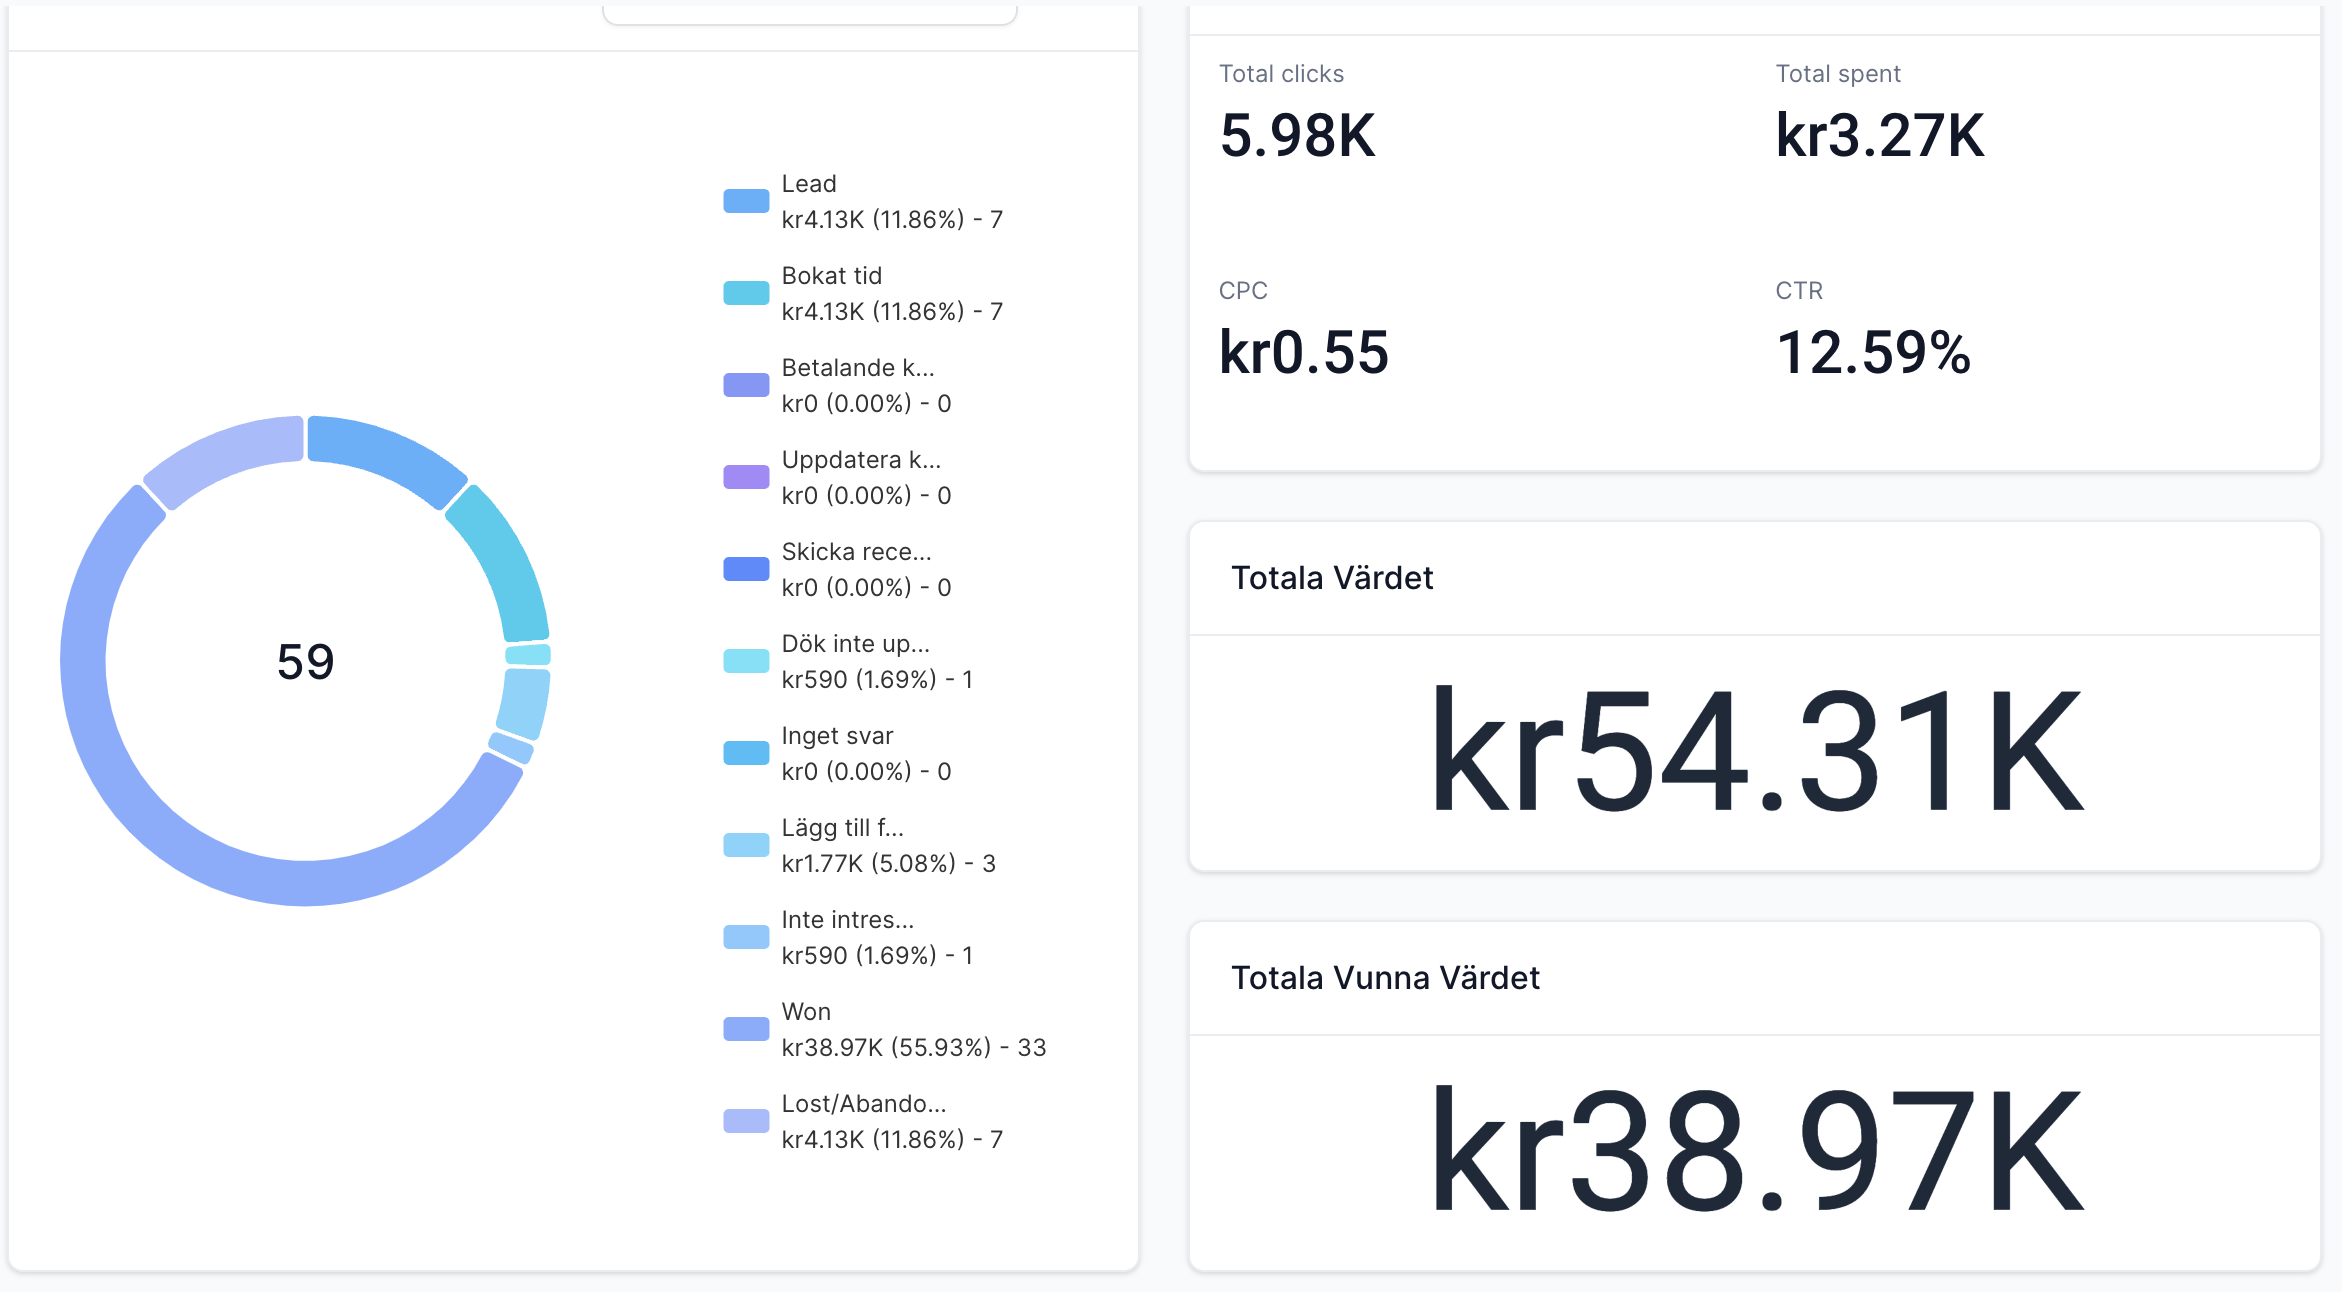Click the Total clicks 5.98K value
Image resolution: width=2342 pixels, height=1292 pixels.
point(1297,136)
